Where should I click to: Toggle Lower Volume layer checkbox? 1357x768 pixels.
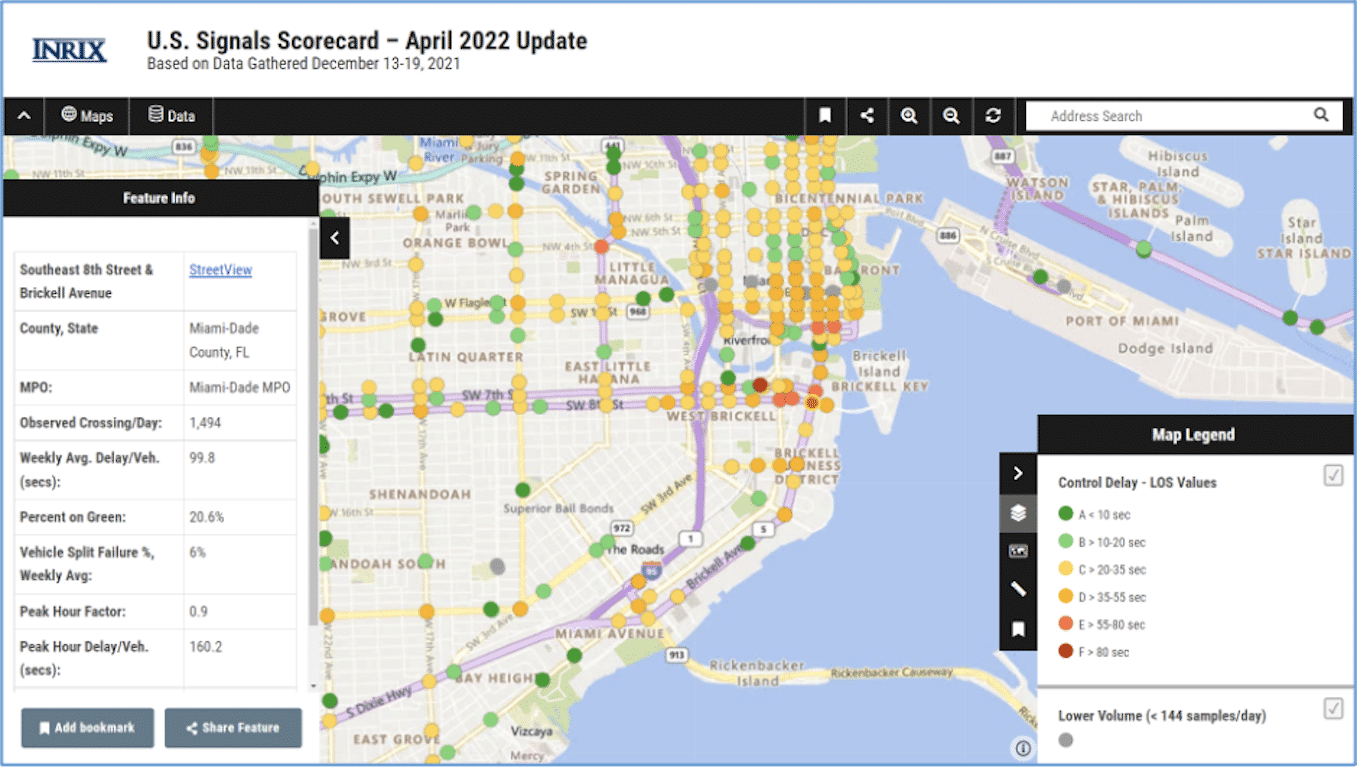1333,709
